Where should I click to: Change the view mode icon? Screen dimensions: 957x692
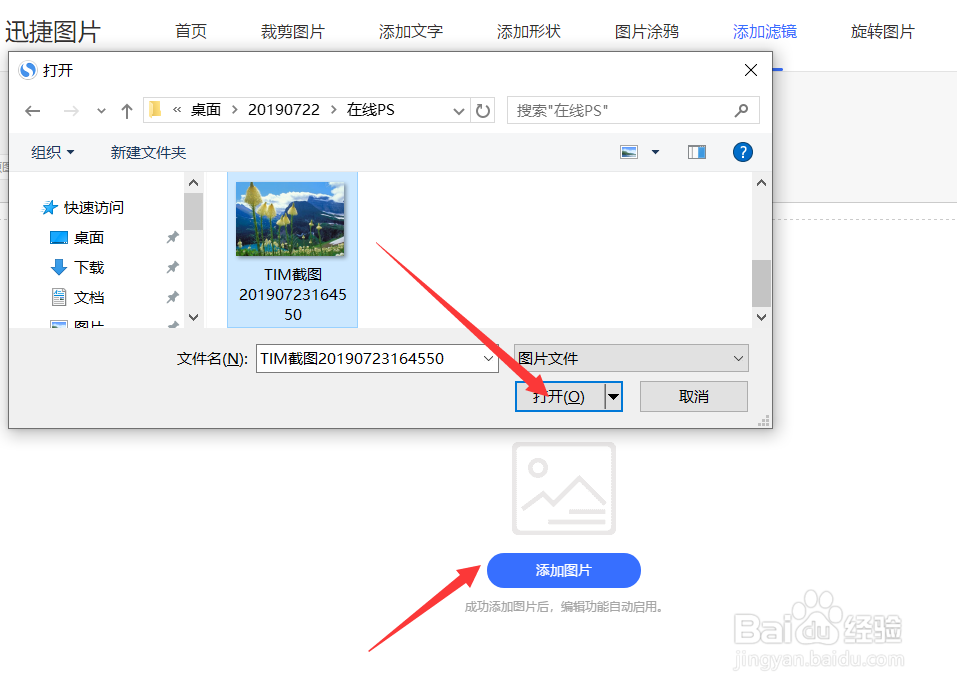[x=629, y=152]
